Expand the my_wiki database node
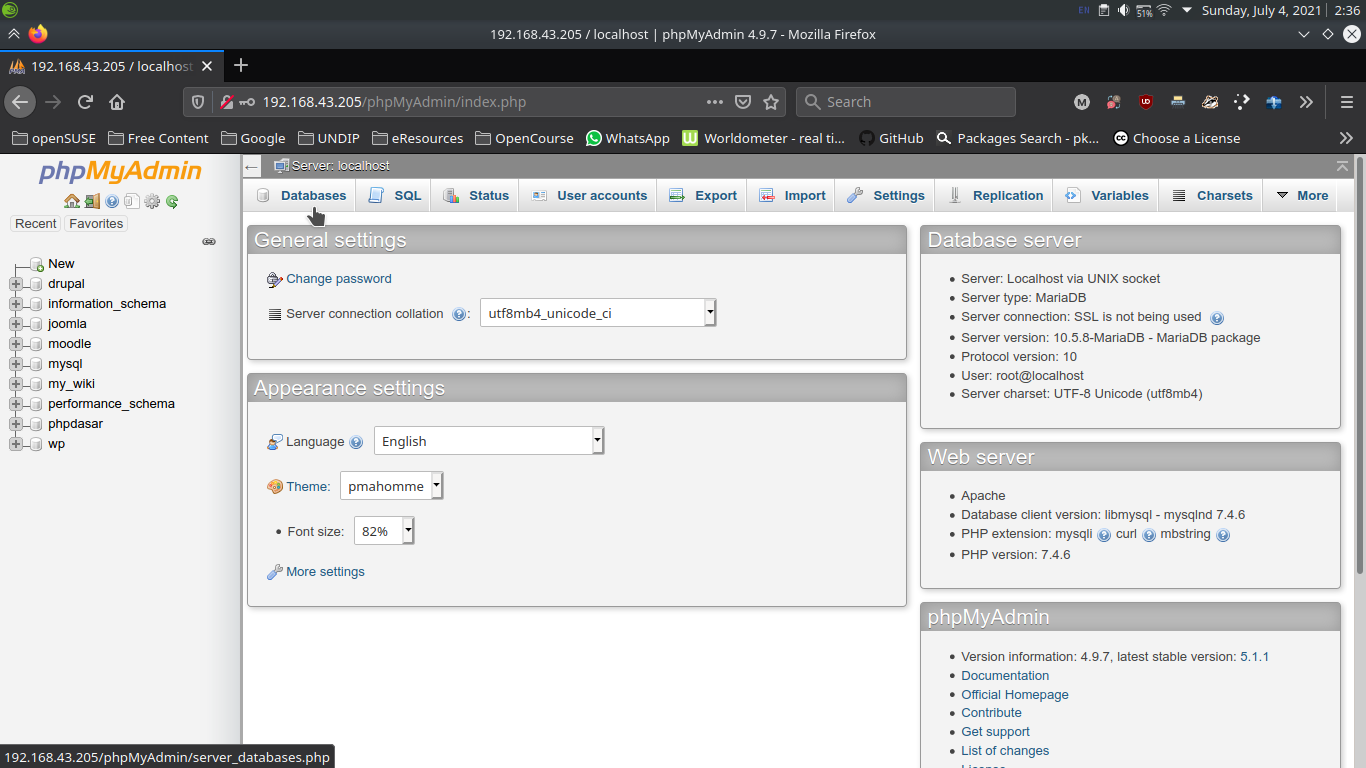 click(15, 384)
